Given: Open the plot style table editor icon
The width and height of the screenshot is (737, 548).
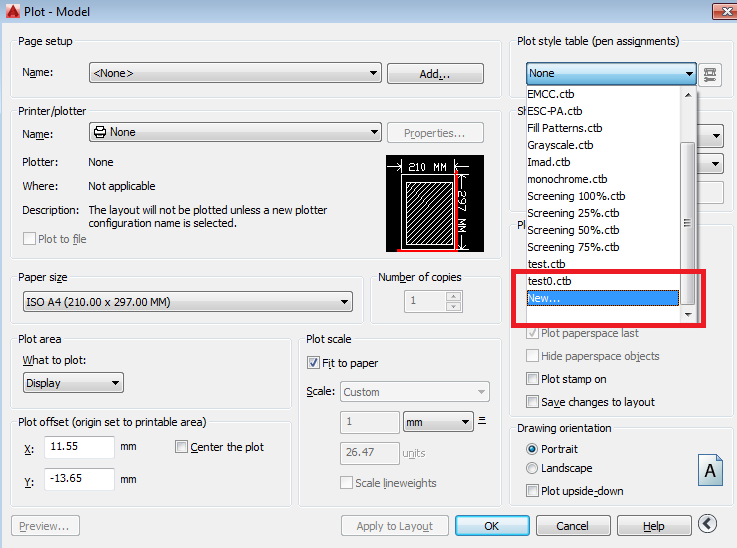Looking at the screenshot, I should [710, 74].
